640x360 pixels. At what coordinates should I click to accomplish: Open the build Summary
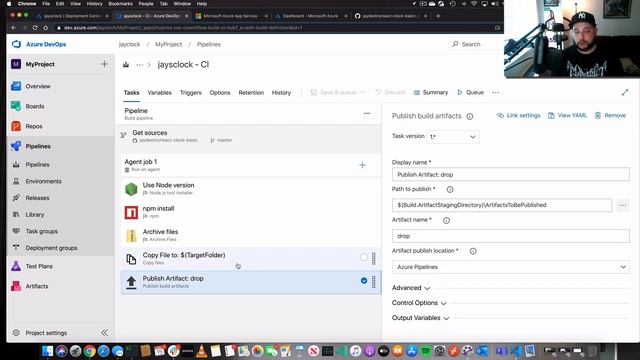431,93
